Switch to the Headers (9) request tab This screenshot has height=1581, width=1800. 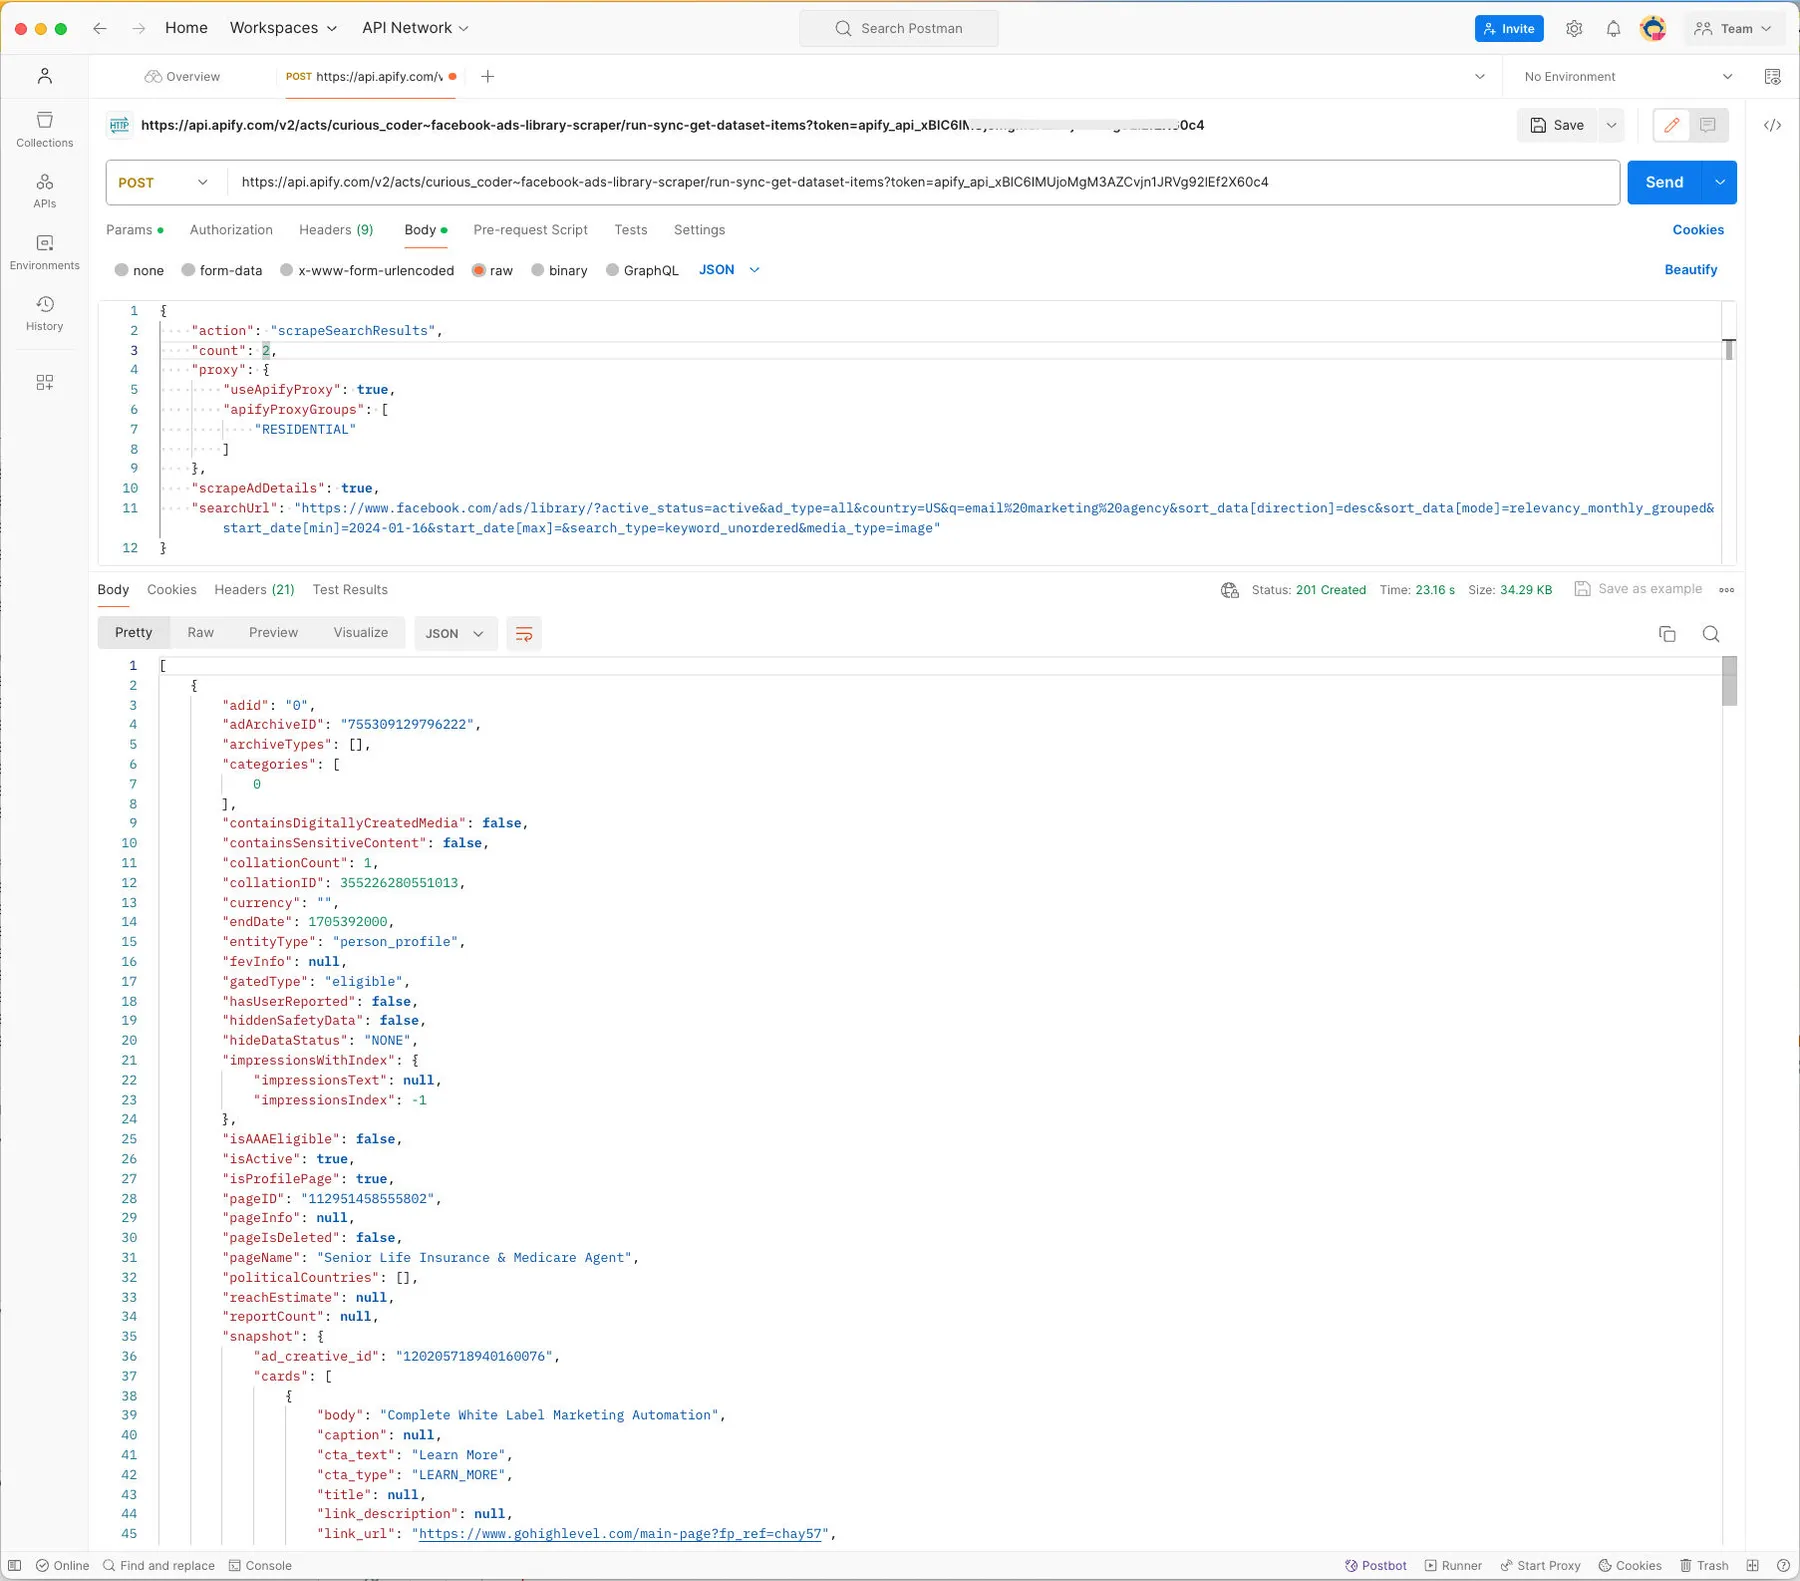336,230
